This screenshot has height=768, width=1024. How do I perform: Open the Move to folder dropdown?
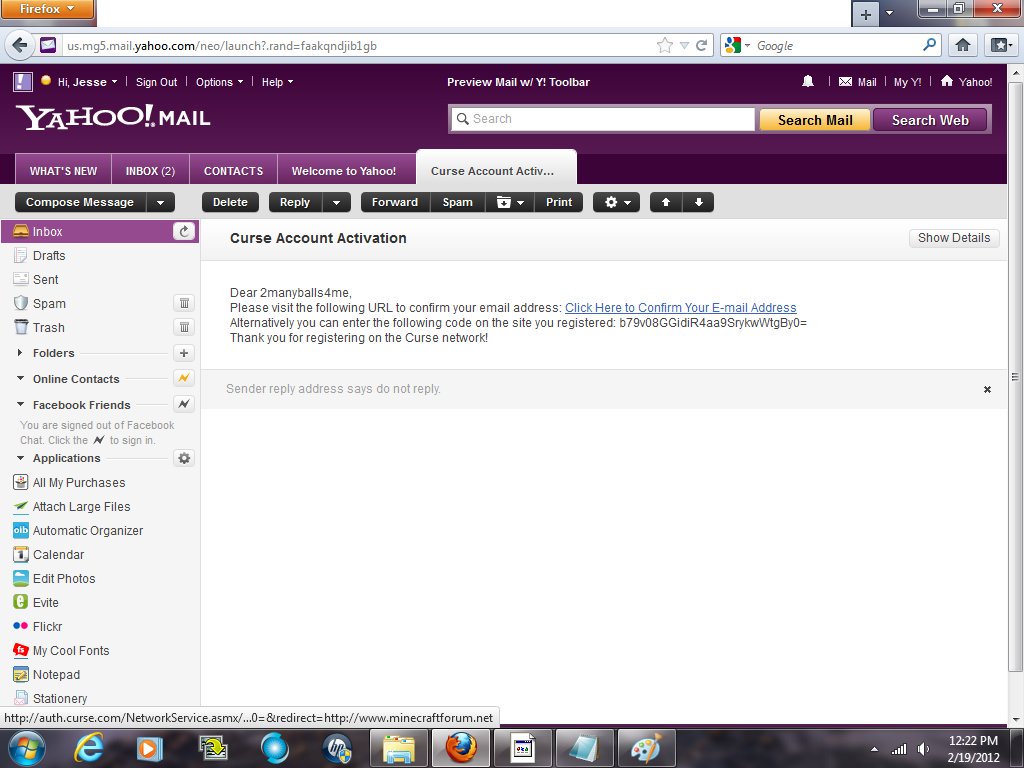[510, 202]
